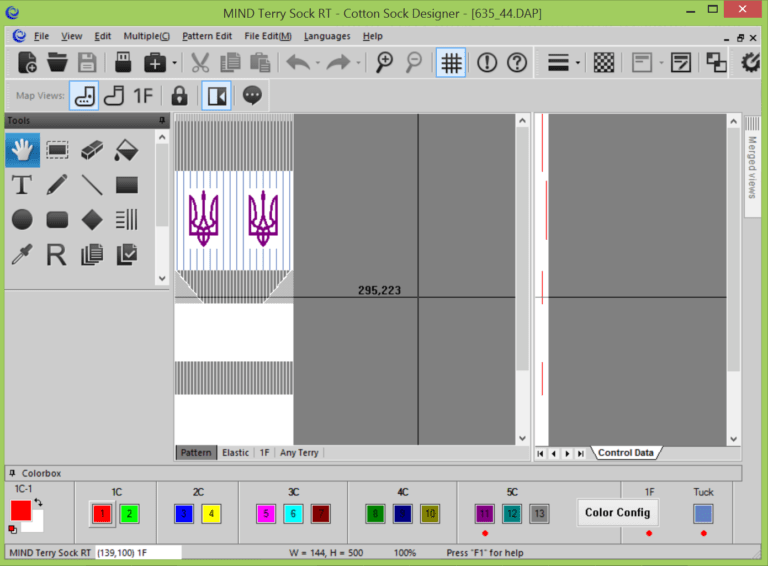The height and width of the screenshot is (566, 768).
Task: Create a new file from the toolbar
Action: [x=27, y=63]
